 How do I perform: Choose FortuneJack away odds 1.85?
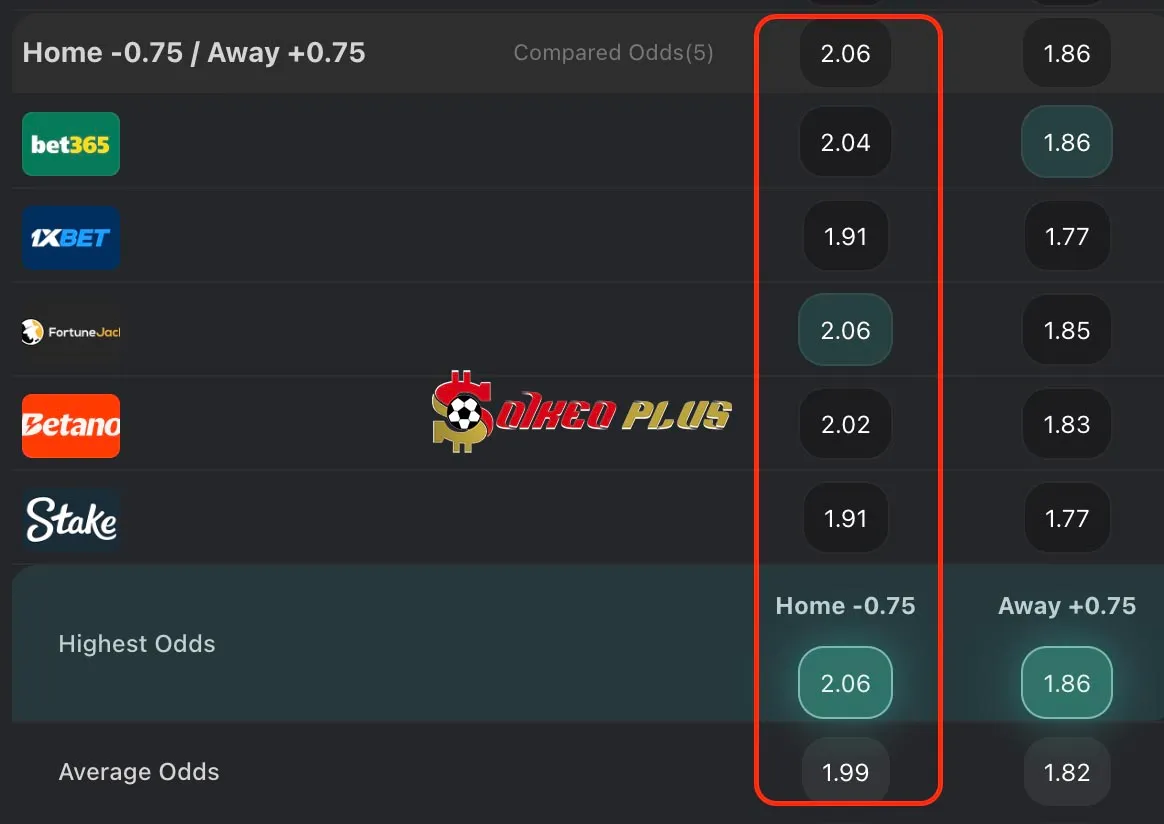[x=1067, y=330]
